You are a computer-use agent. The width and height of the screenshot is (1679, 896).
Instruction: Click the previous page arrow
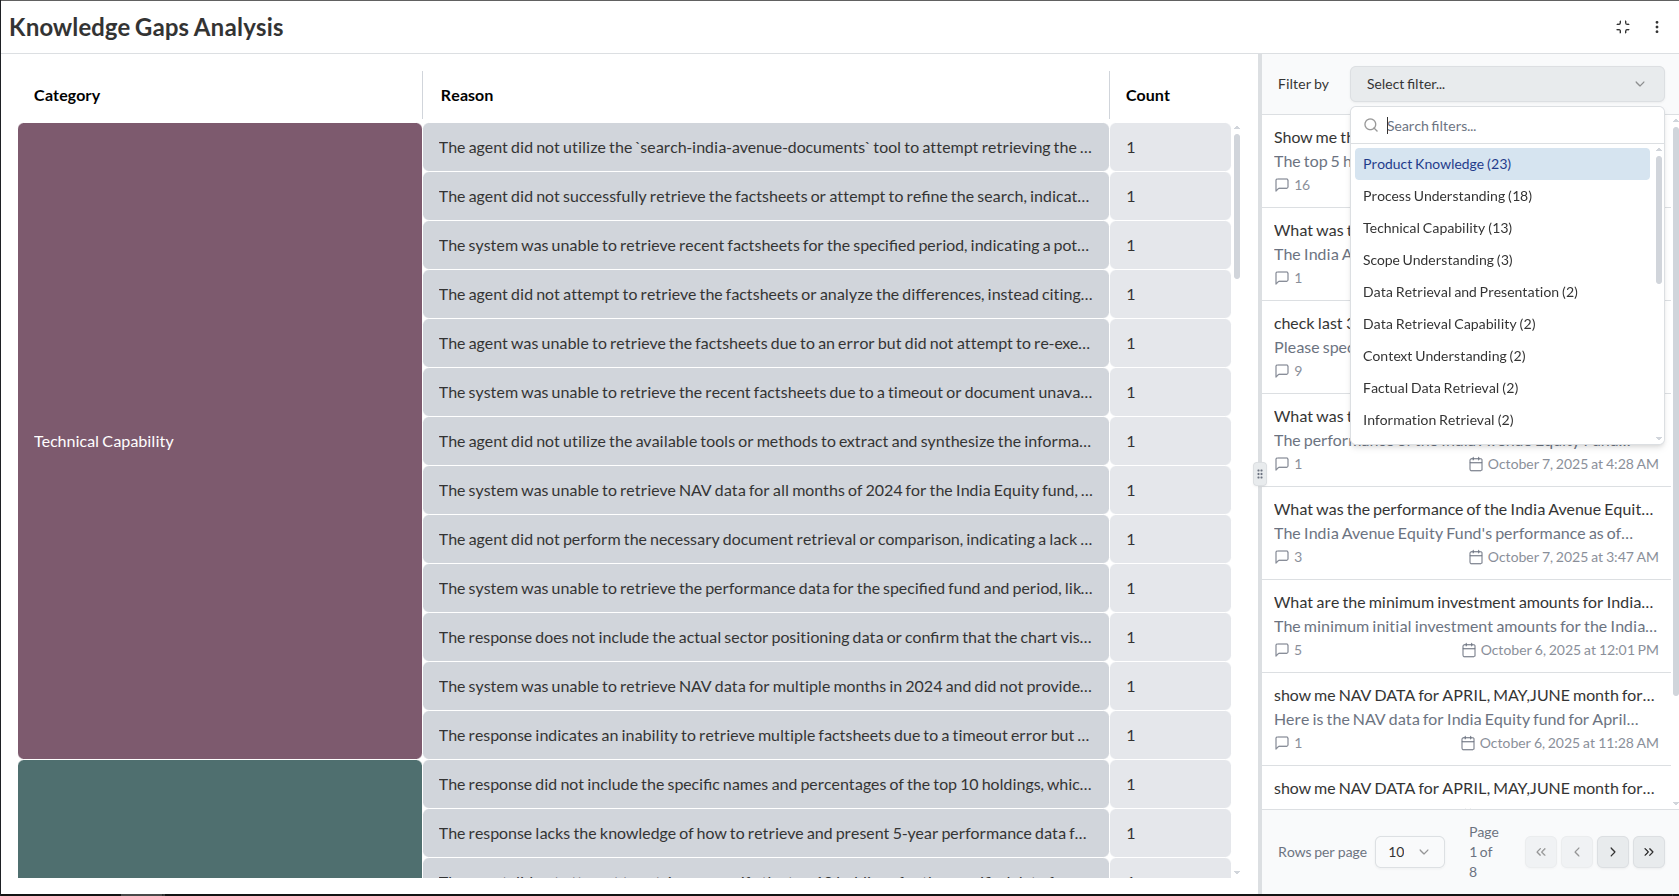click(x=1576, y=852)
